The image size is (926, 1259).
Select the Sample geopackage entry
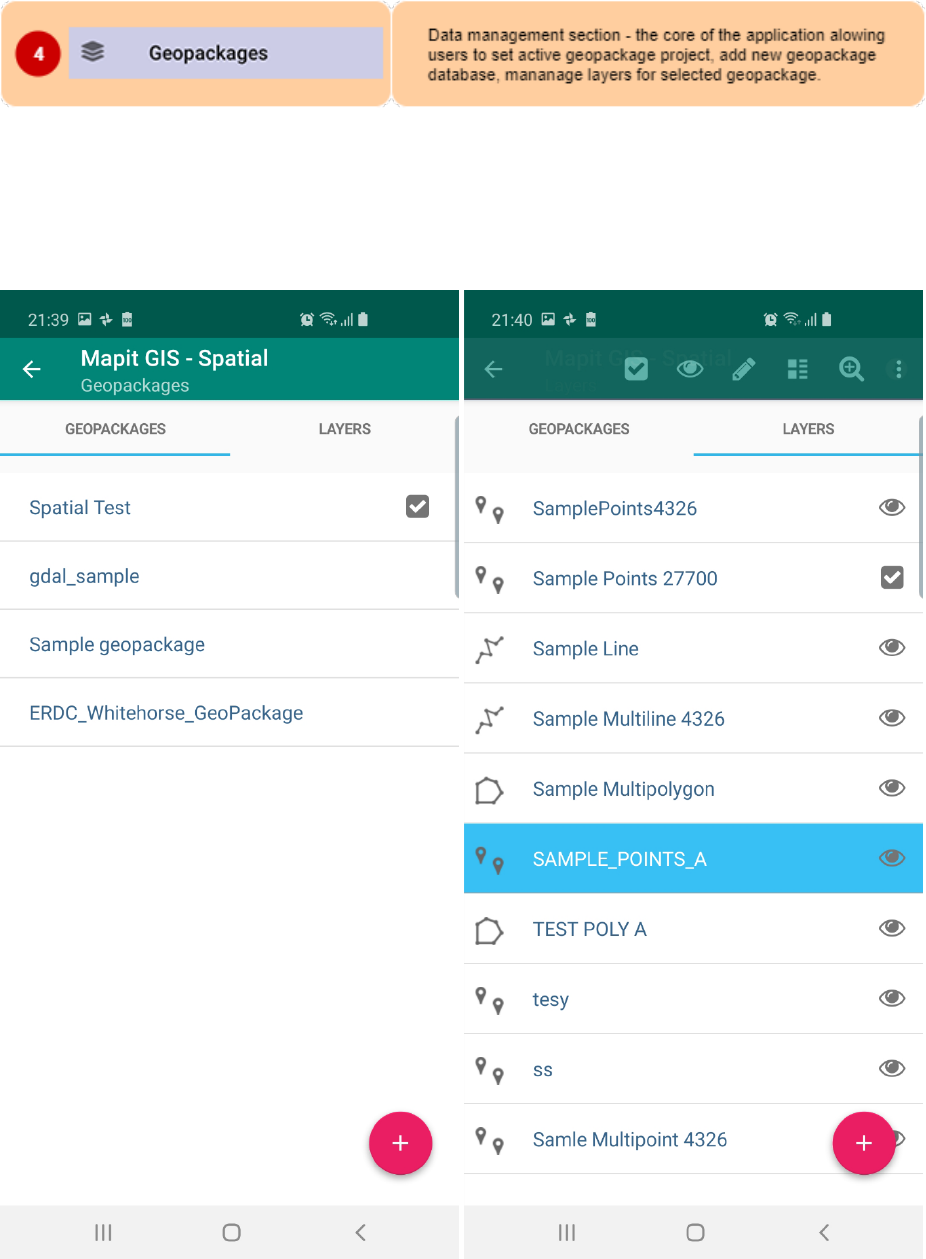(117, 645)
